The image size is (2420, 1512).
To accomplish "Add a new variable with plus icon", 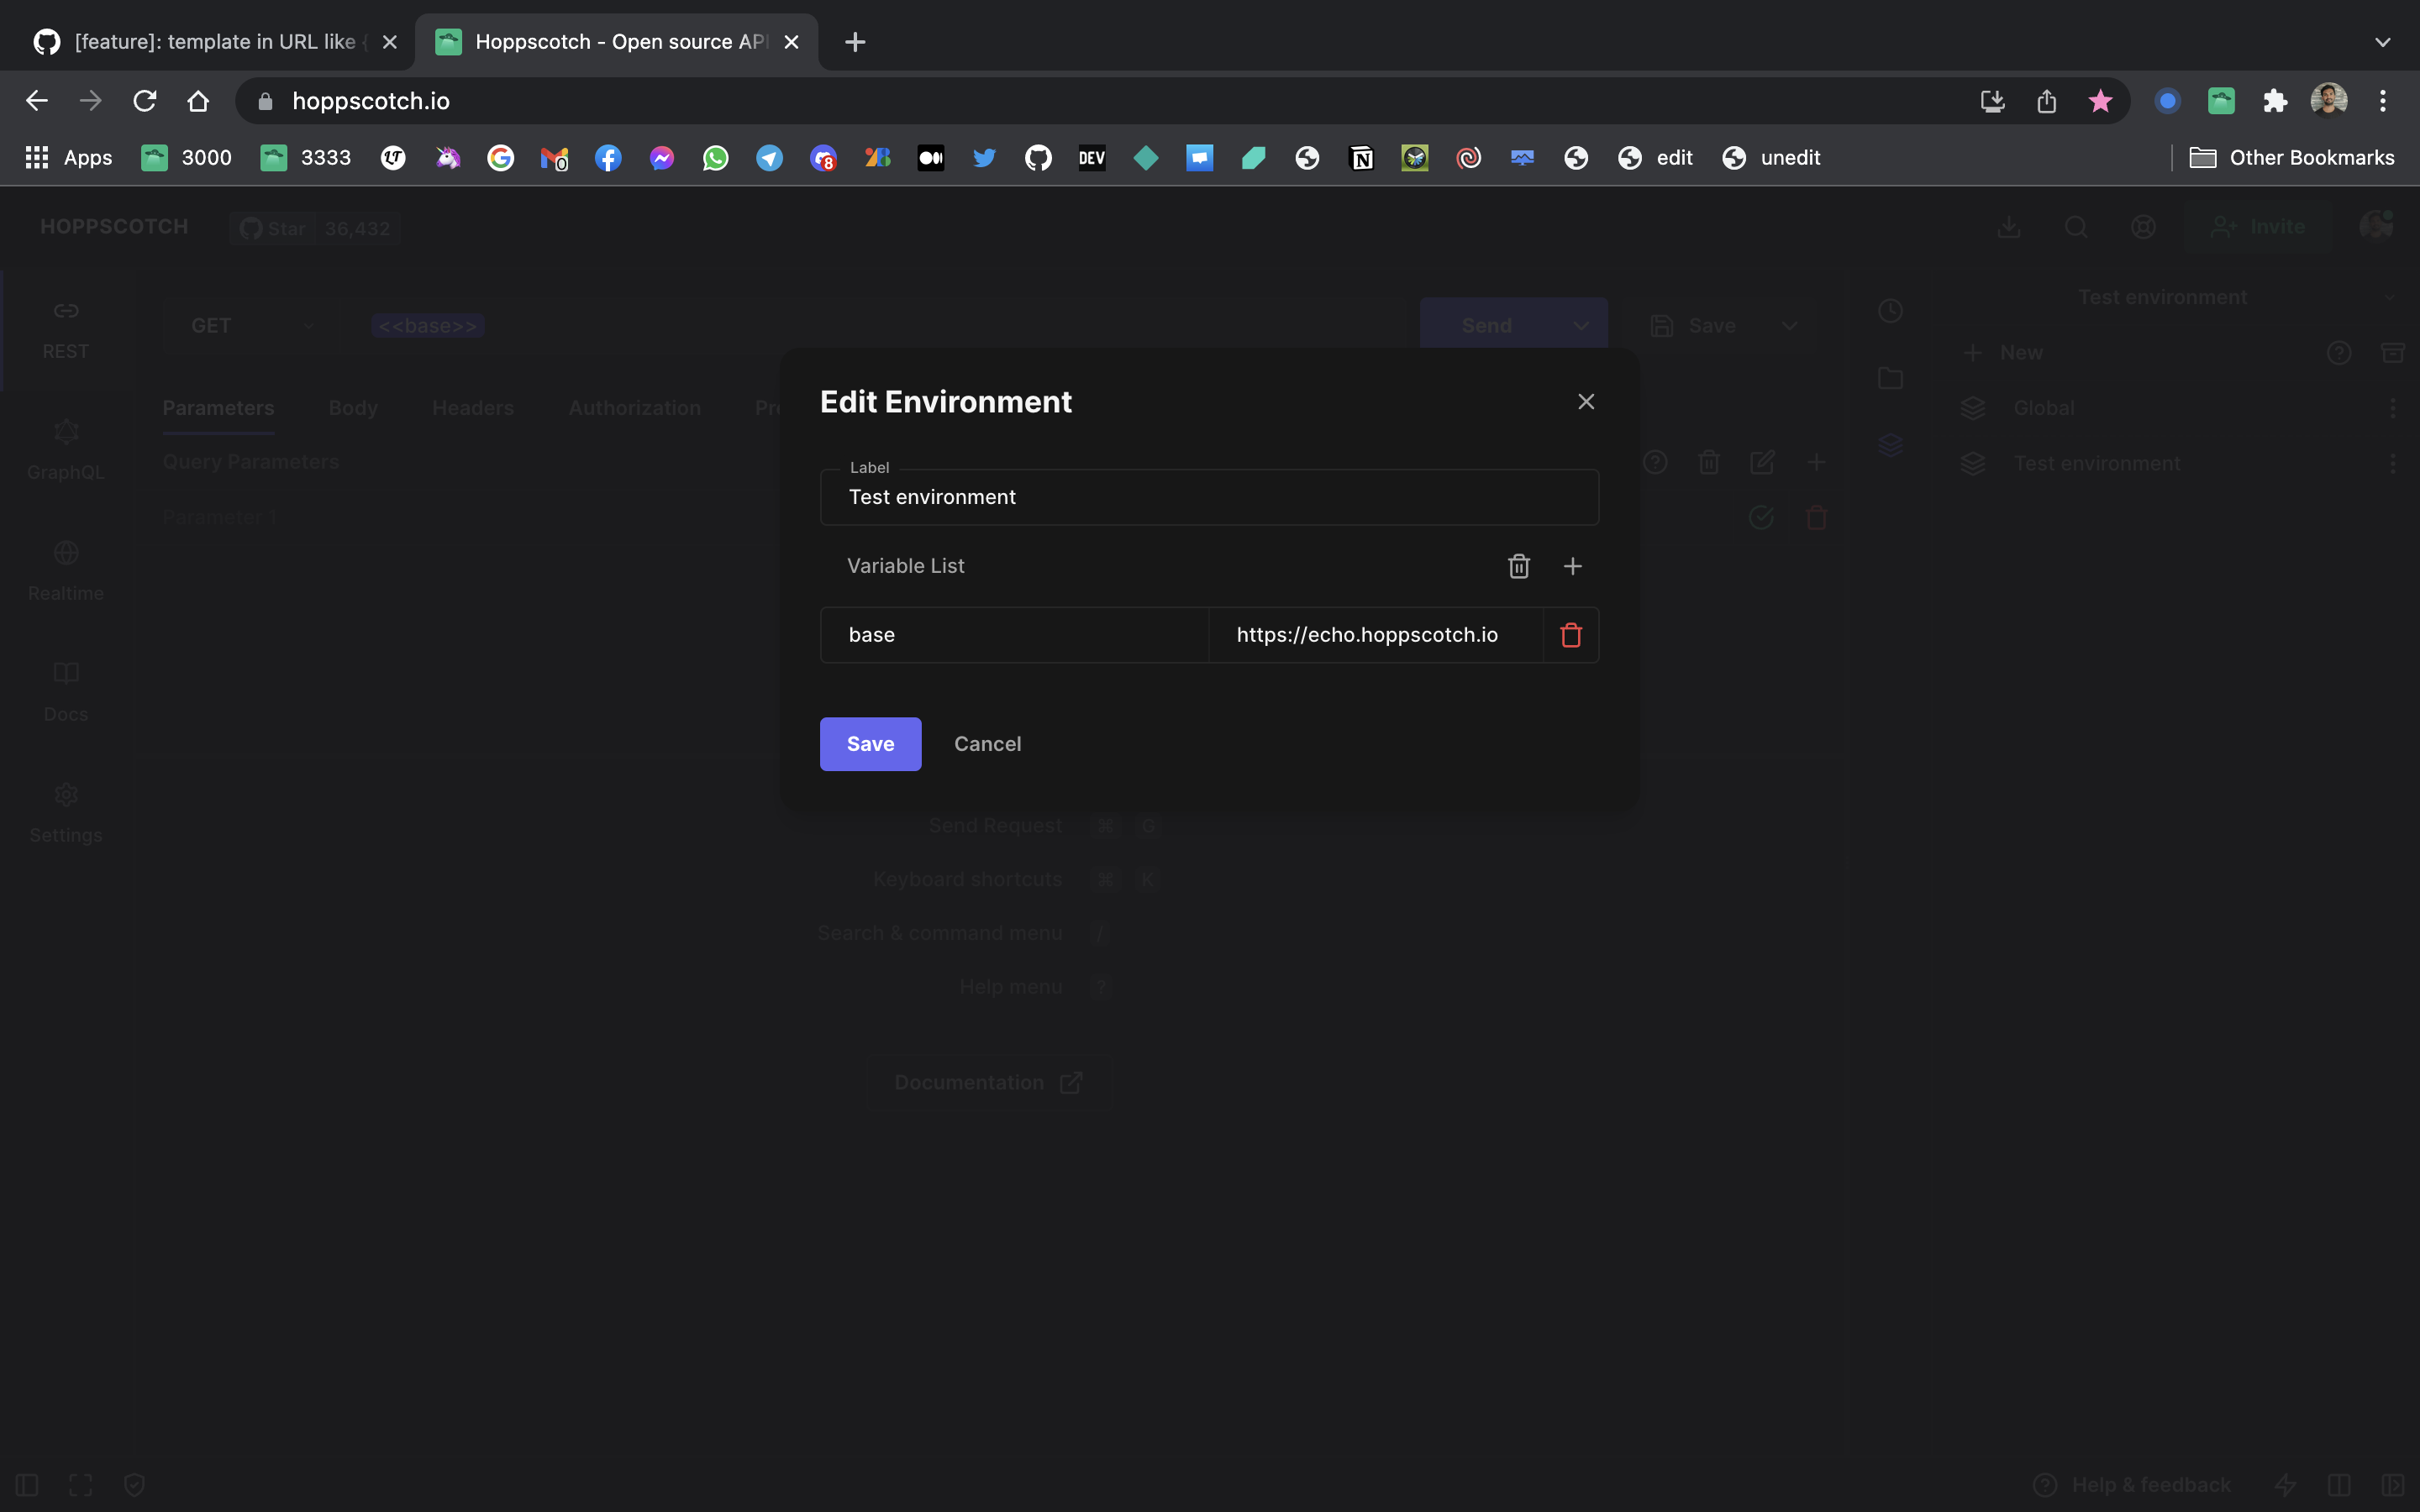I will click(x=1572, y=566).
